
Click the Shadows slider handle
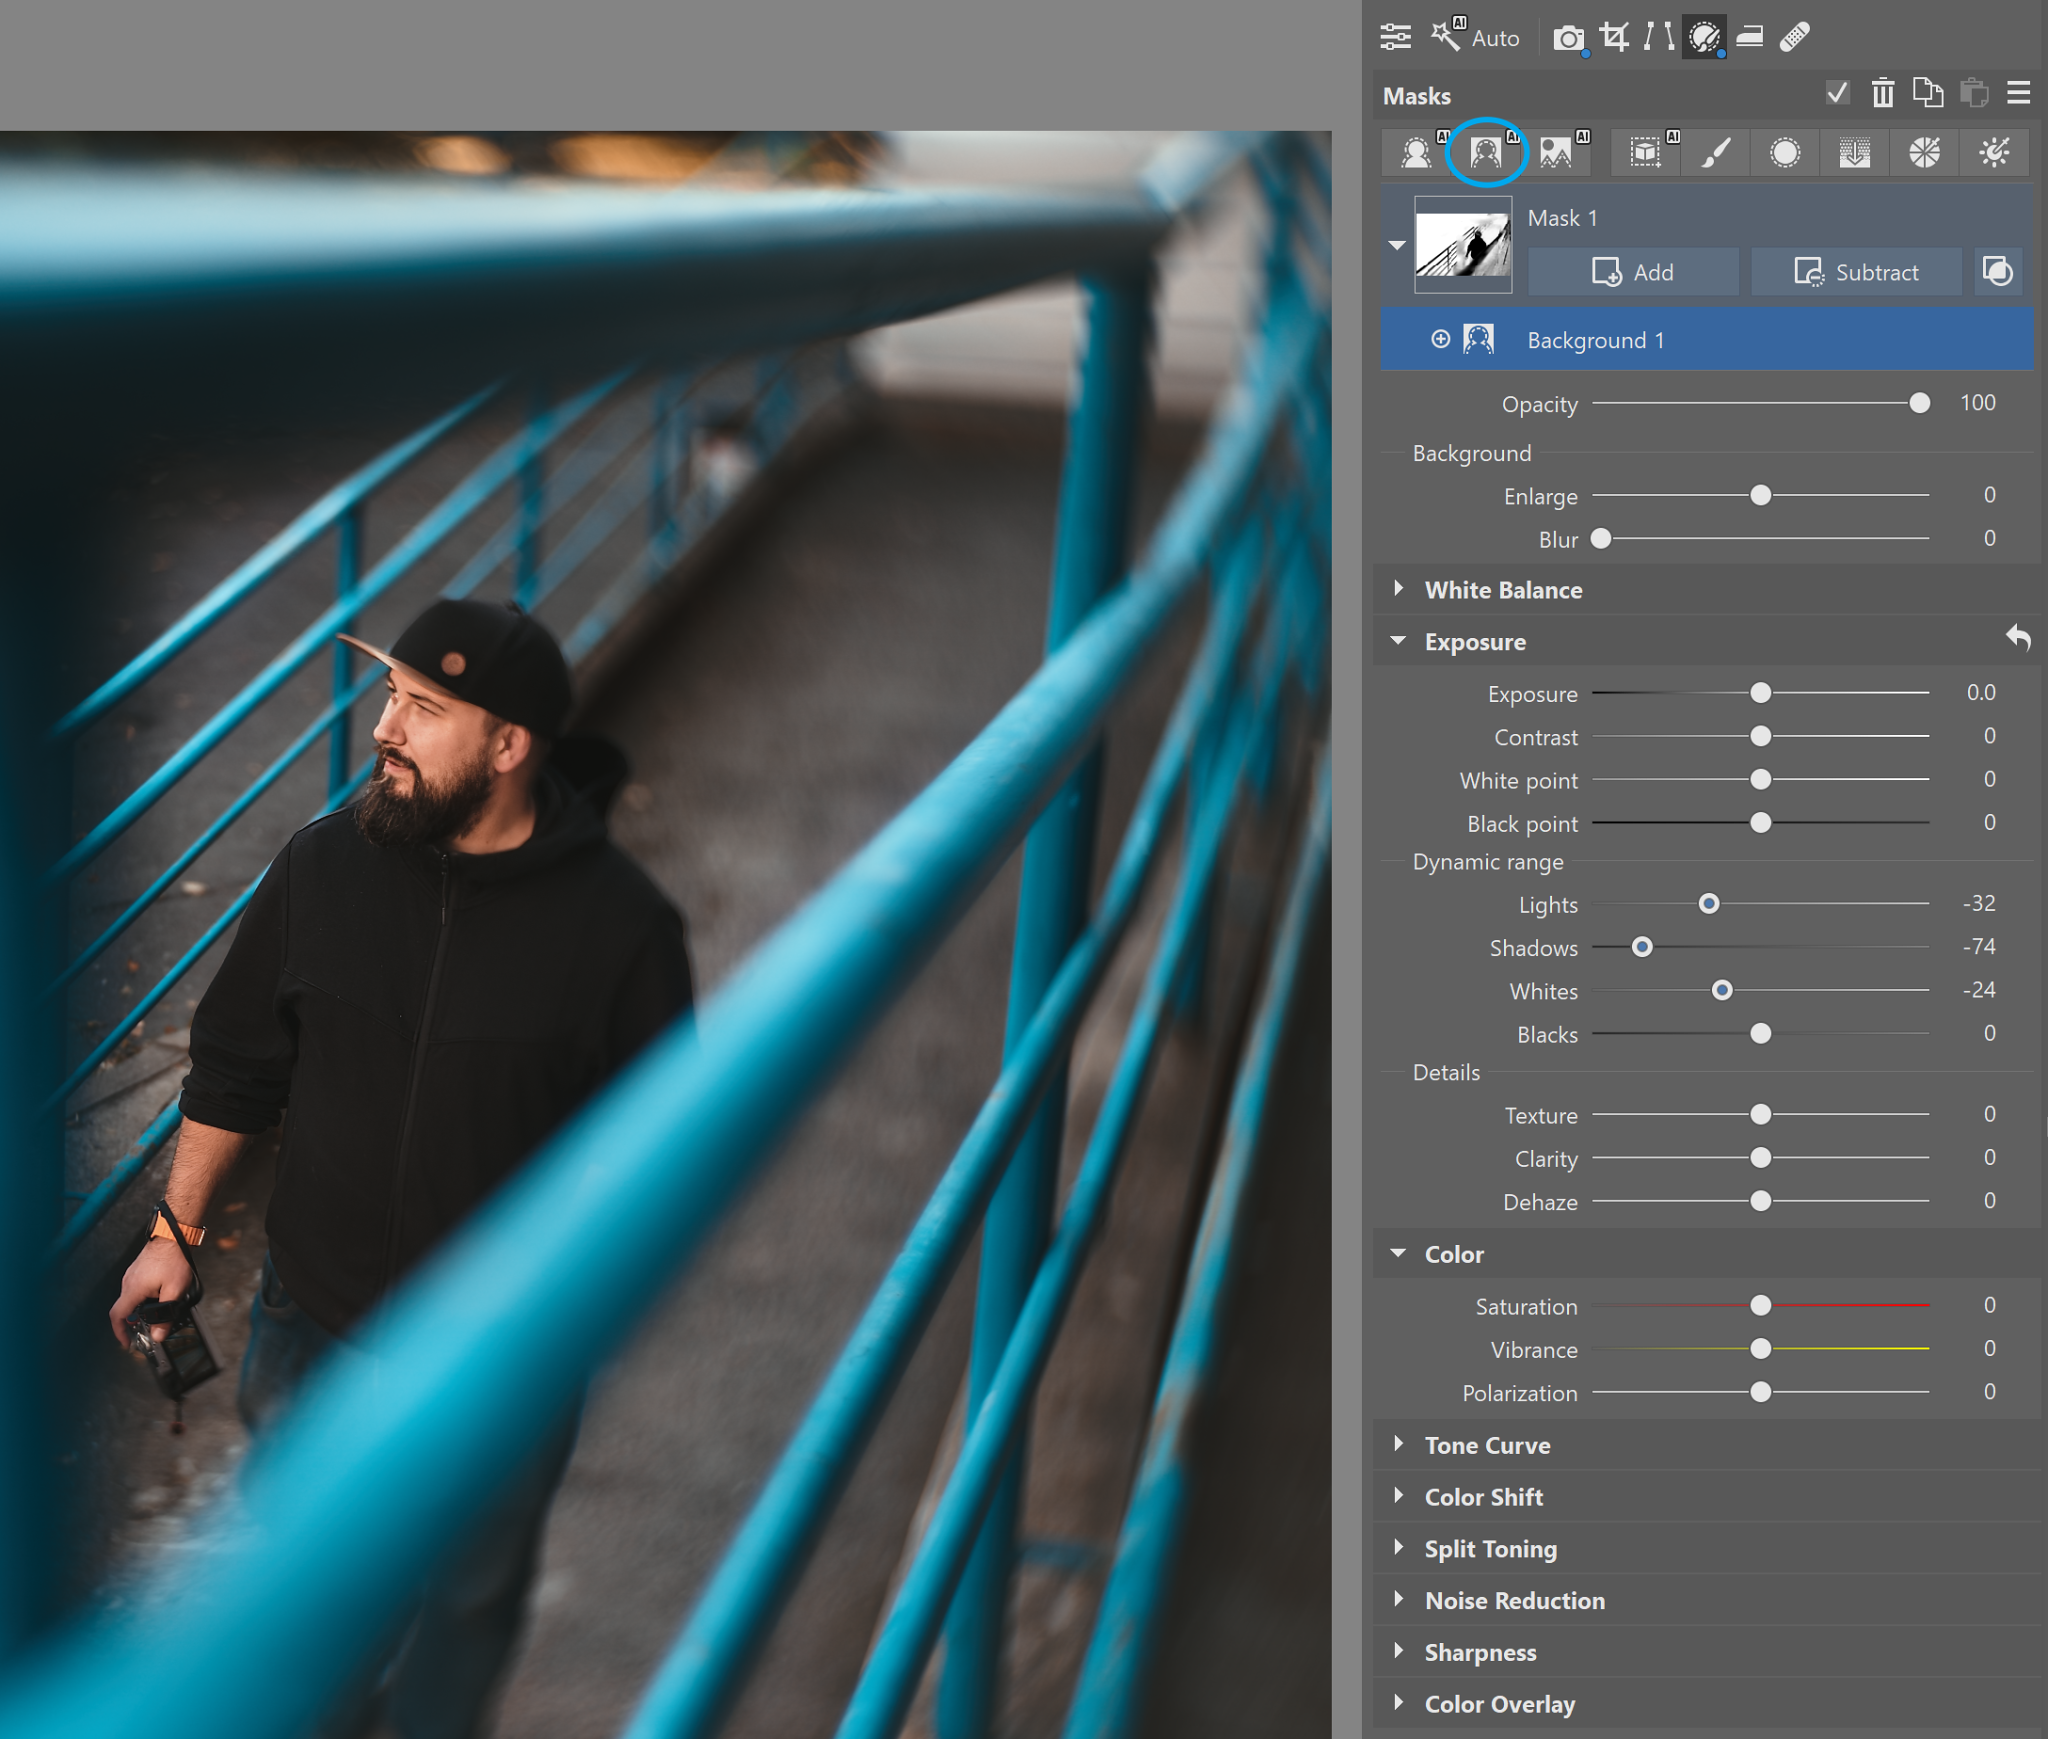point(1642,947)
